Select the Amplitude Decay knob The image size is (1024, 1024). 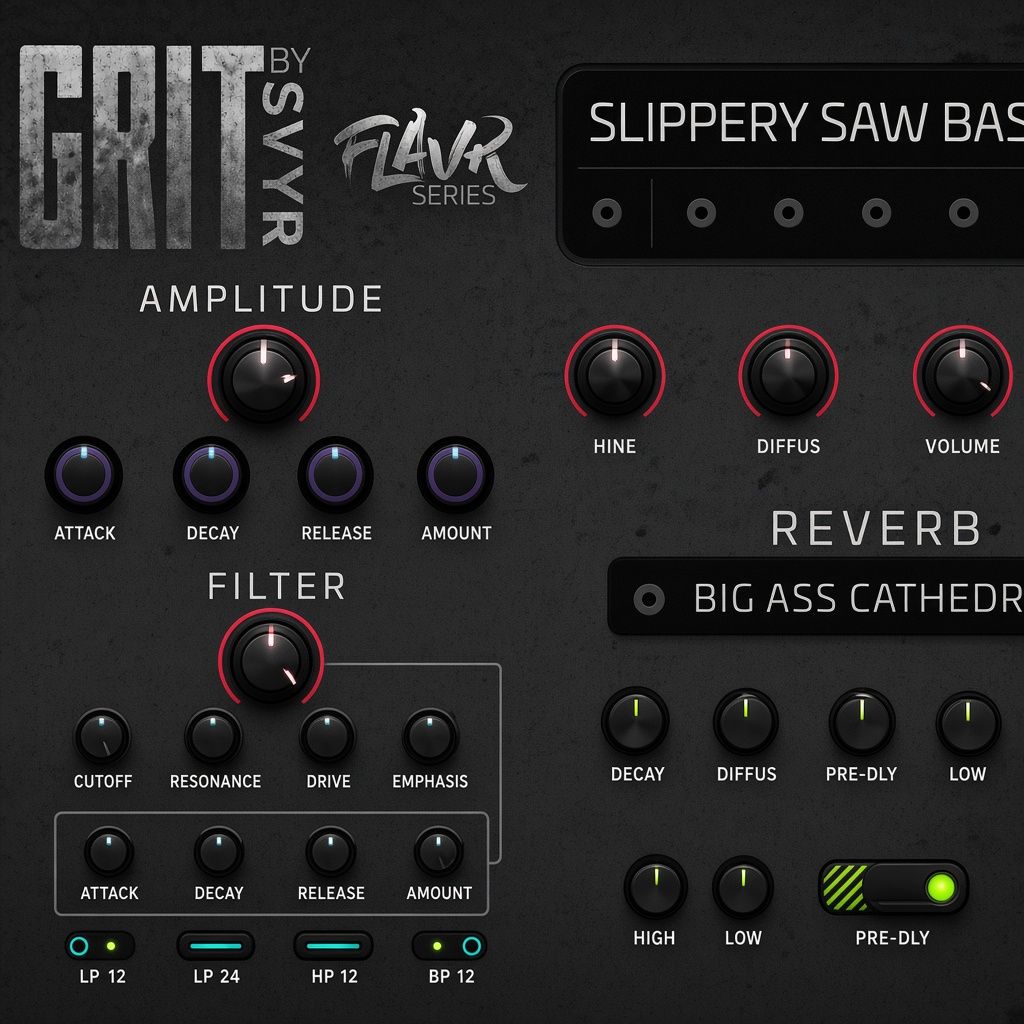(212, 475)
